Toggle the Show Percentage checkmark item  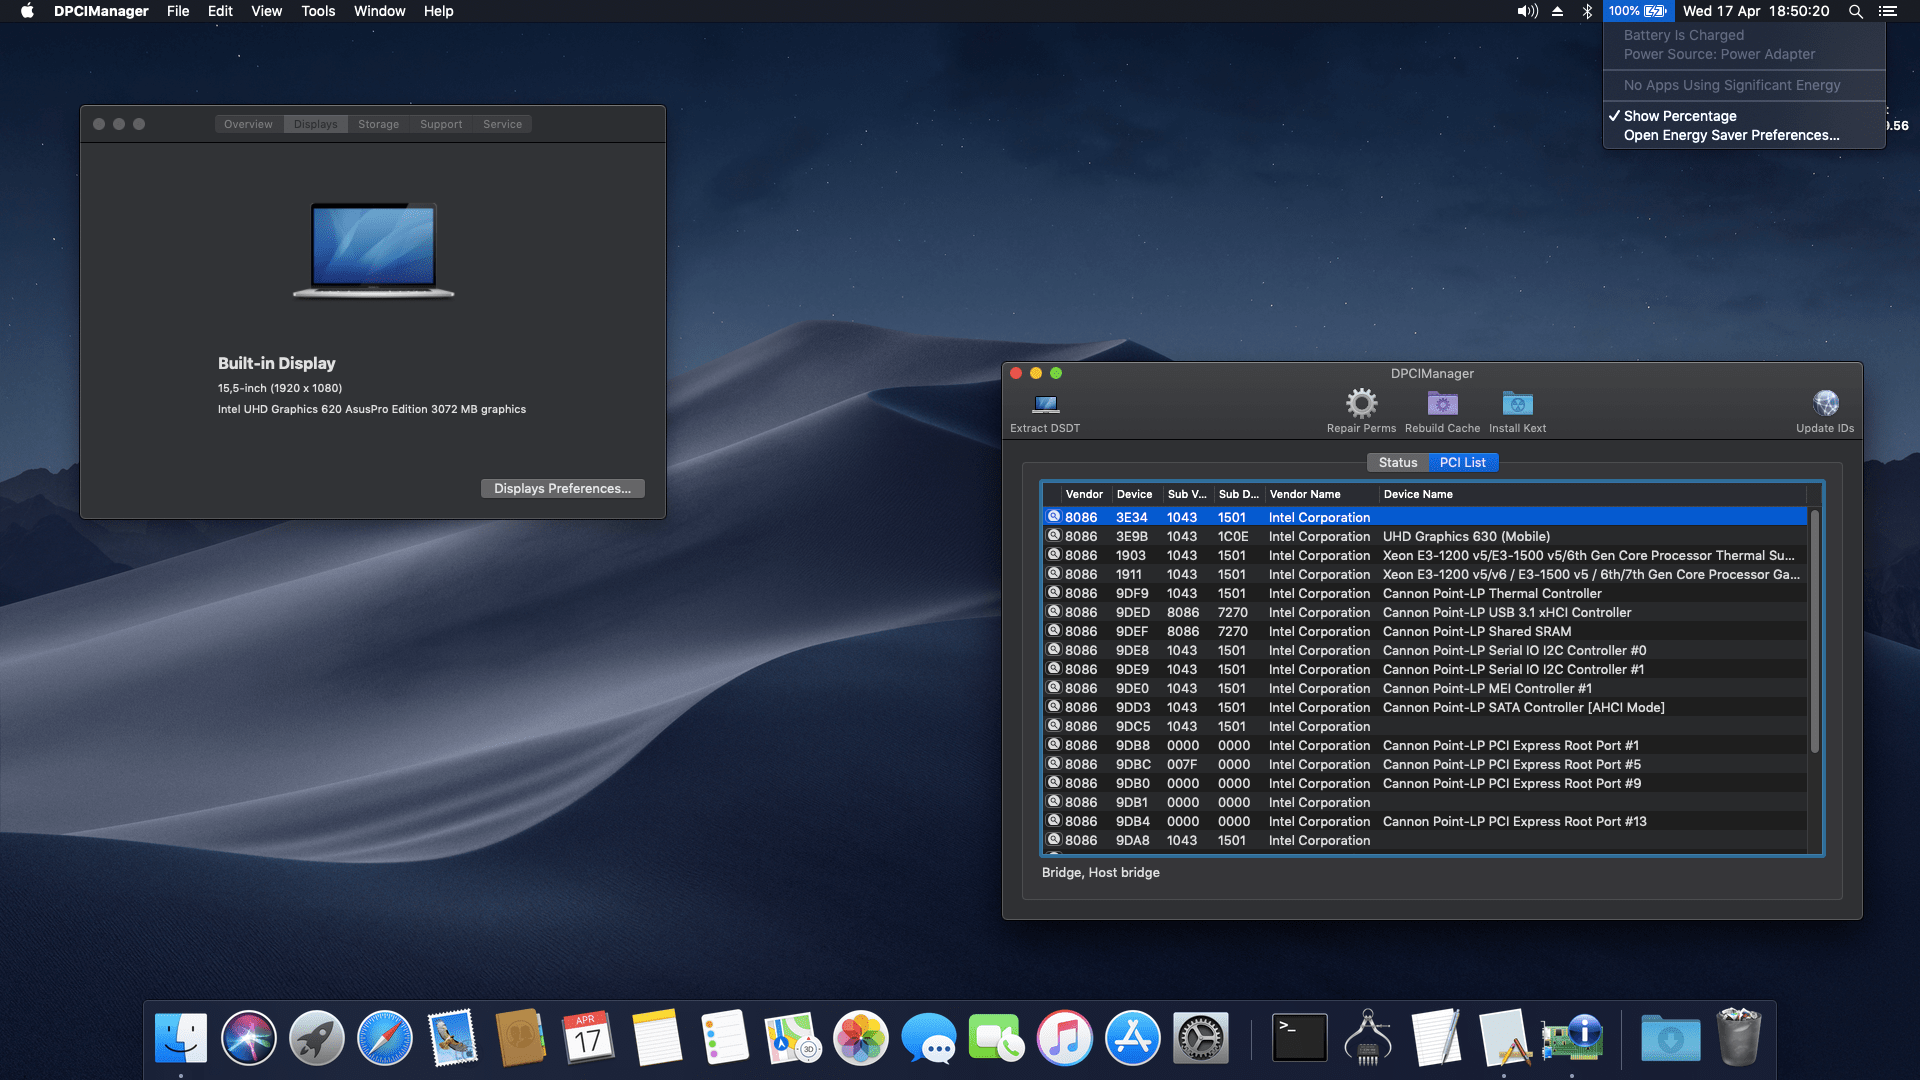(x=1680, y=116)
